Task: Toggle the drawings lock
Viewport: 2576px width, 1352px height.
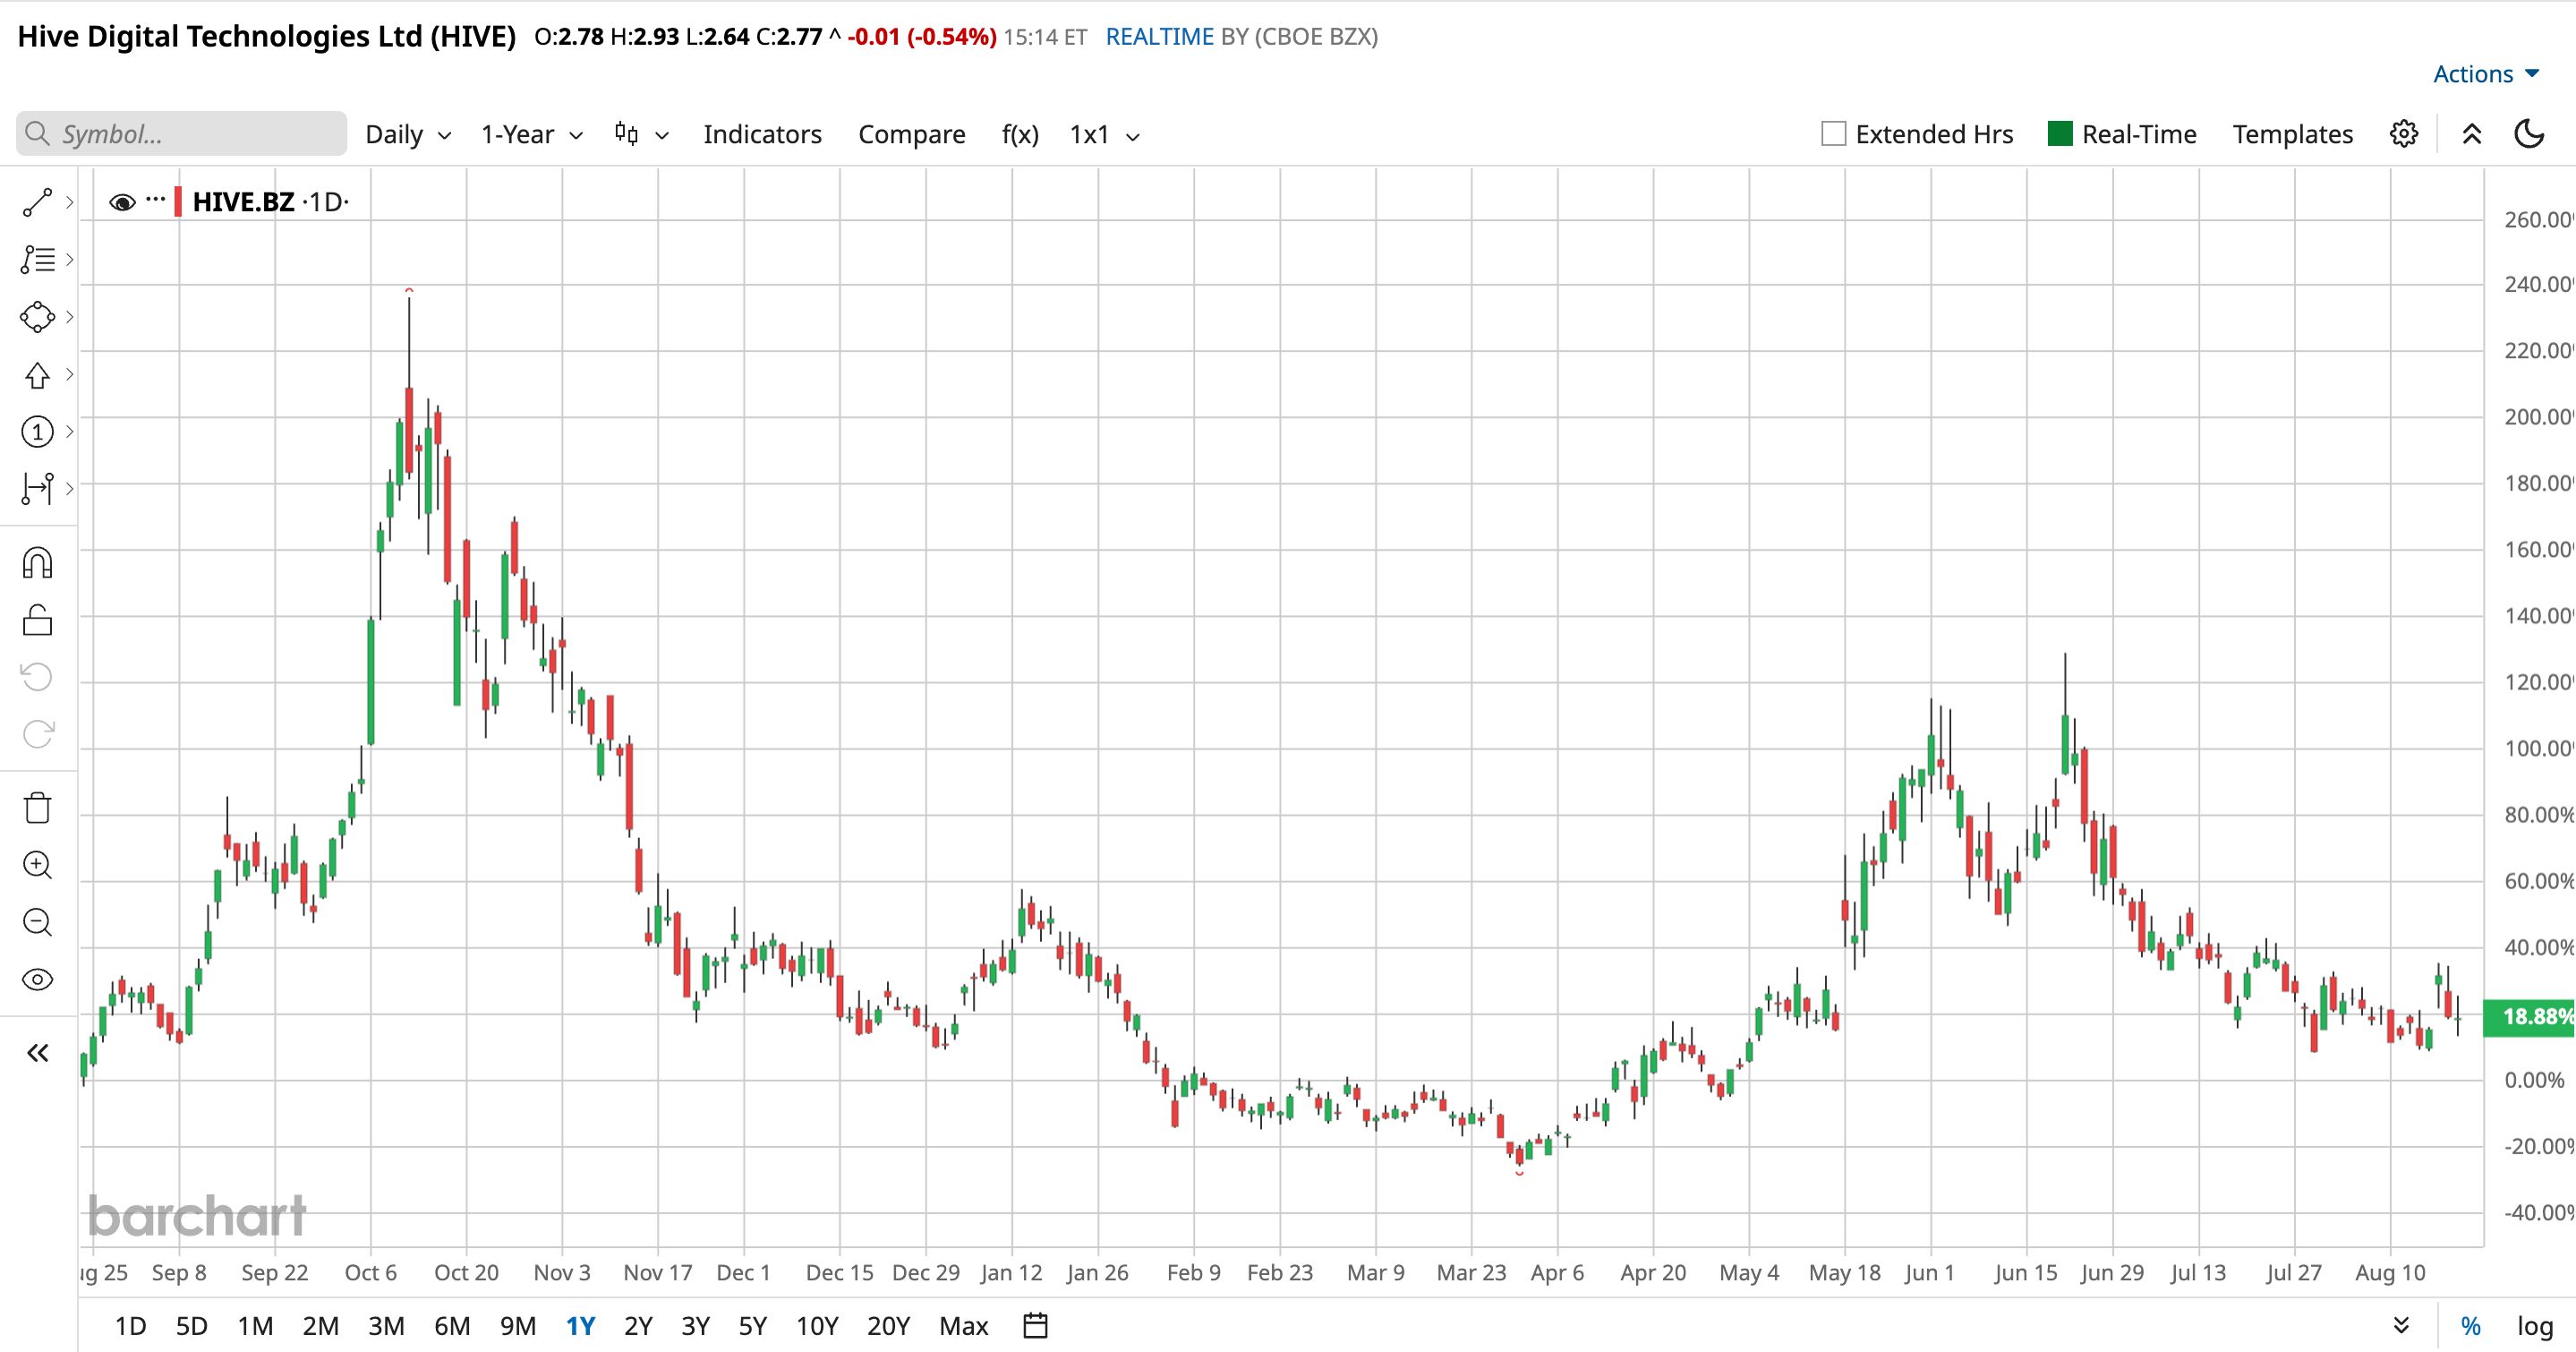Action: click(x=37, y=620)
